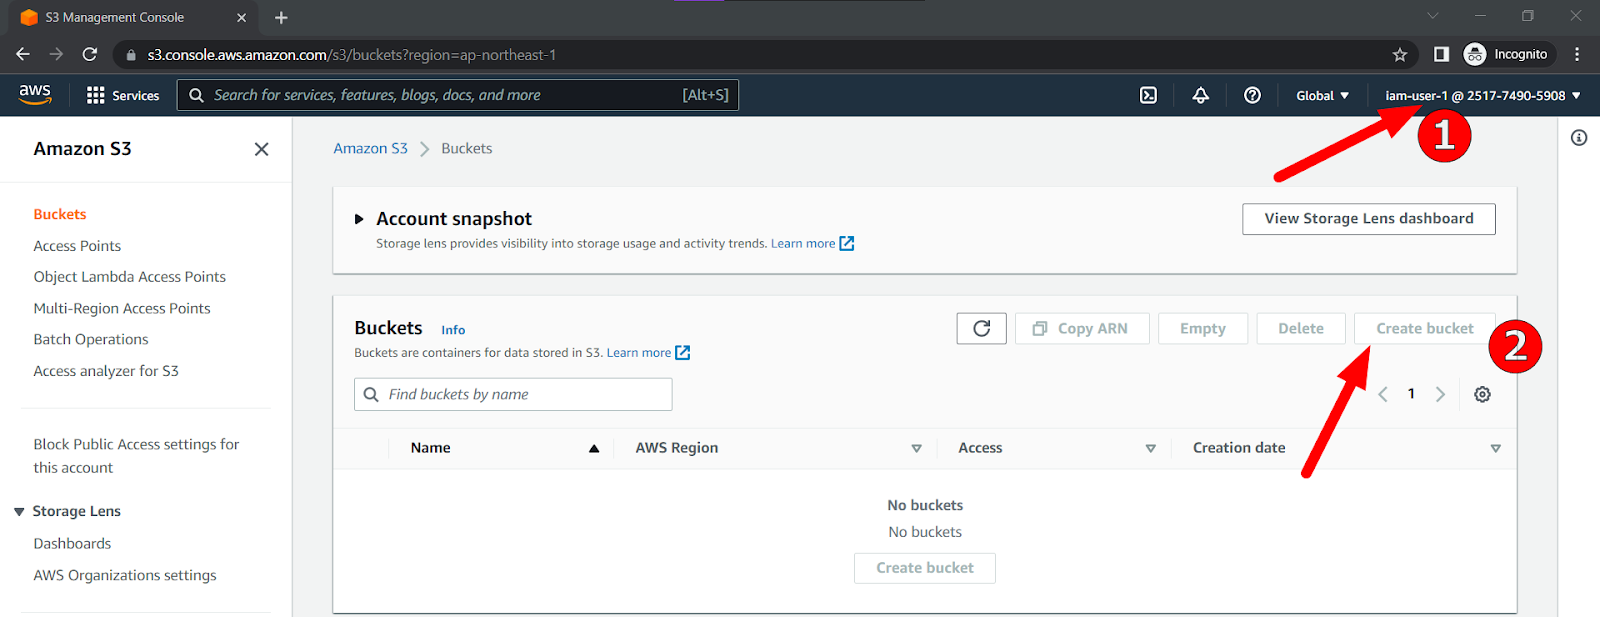Click the browser address bar URL

coord(352,55)
